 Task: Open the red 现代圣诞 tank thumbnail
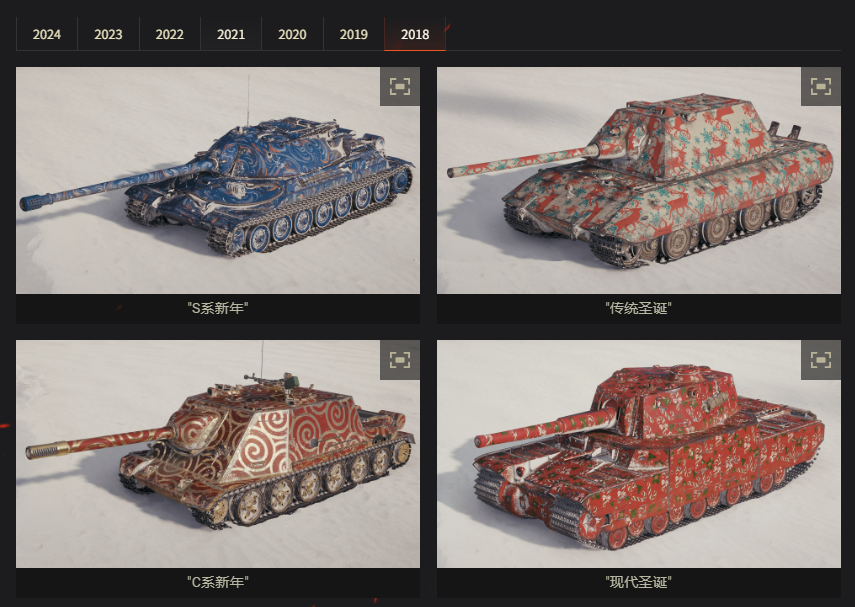pyautogui.click(x=639, y=454)
